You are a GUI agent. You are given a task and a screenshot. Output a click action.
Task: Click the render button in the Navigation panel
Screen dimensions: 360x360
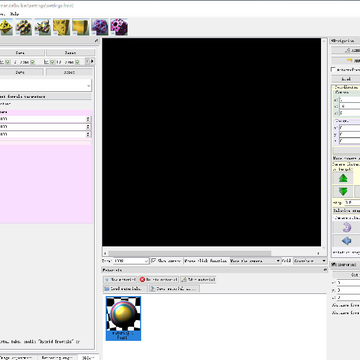click(346, 50)
